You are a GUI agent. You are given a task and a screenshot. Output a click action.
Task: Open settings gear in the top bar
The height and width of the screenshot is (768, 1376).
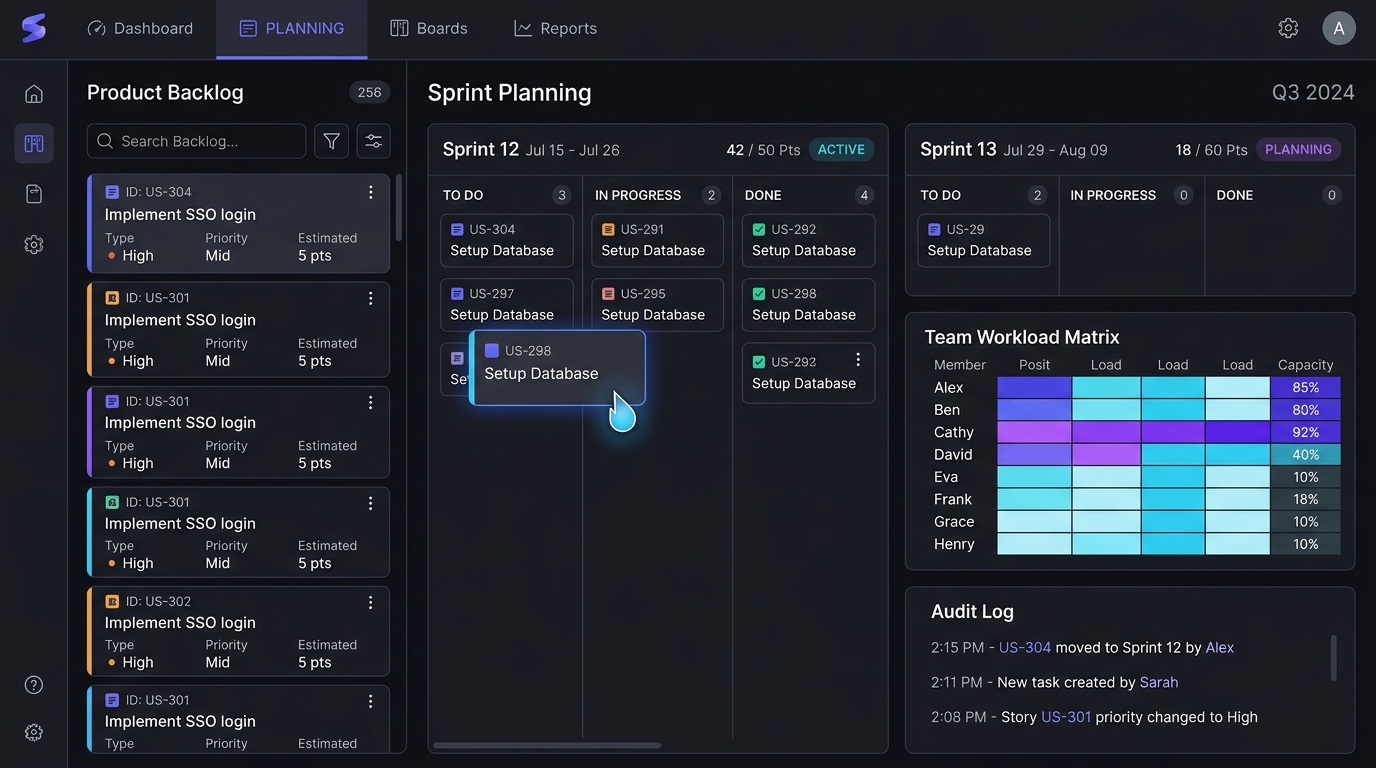click(1288, 28)
